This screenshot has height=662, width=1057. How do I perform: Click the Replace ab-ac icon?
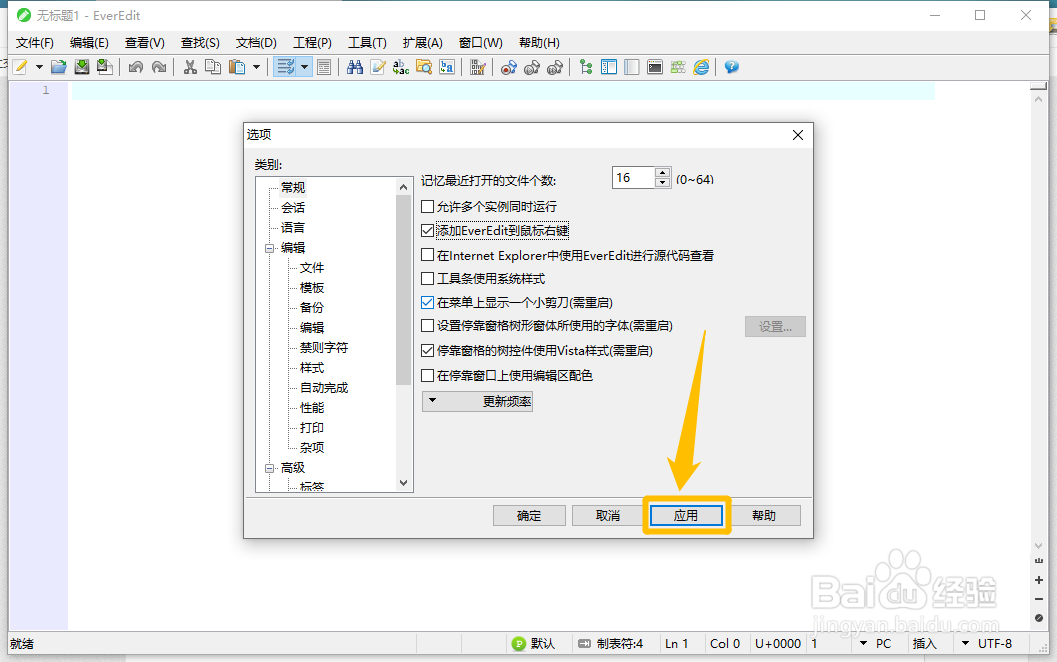tap(401, 67)
